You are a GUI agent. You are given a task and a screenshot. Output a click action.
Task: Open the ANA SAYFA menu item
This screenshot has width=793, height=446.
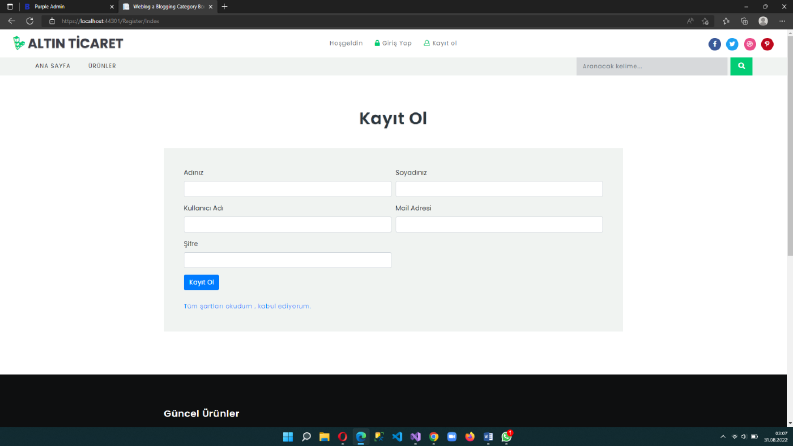[53, 66]
